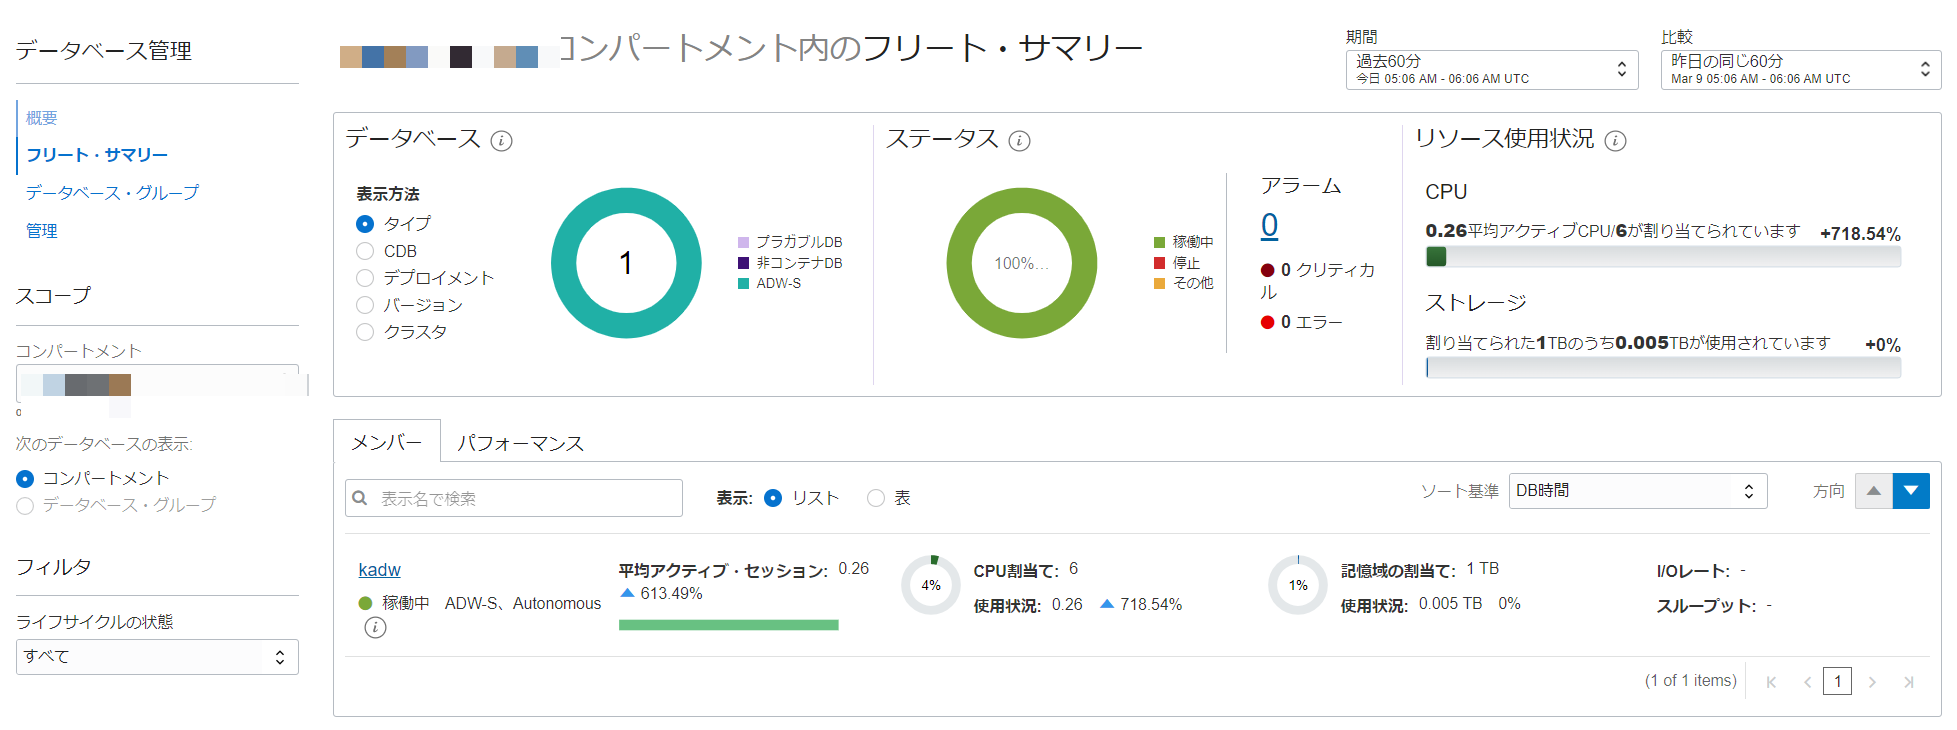Open the 比較 comparison period dropdown
1957x730 pixels.
pos(1800,70)
